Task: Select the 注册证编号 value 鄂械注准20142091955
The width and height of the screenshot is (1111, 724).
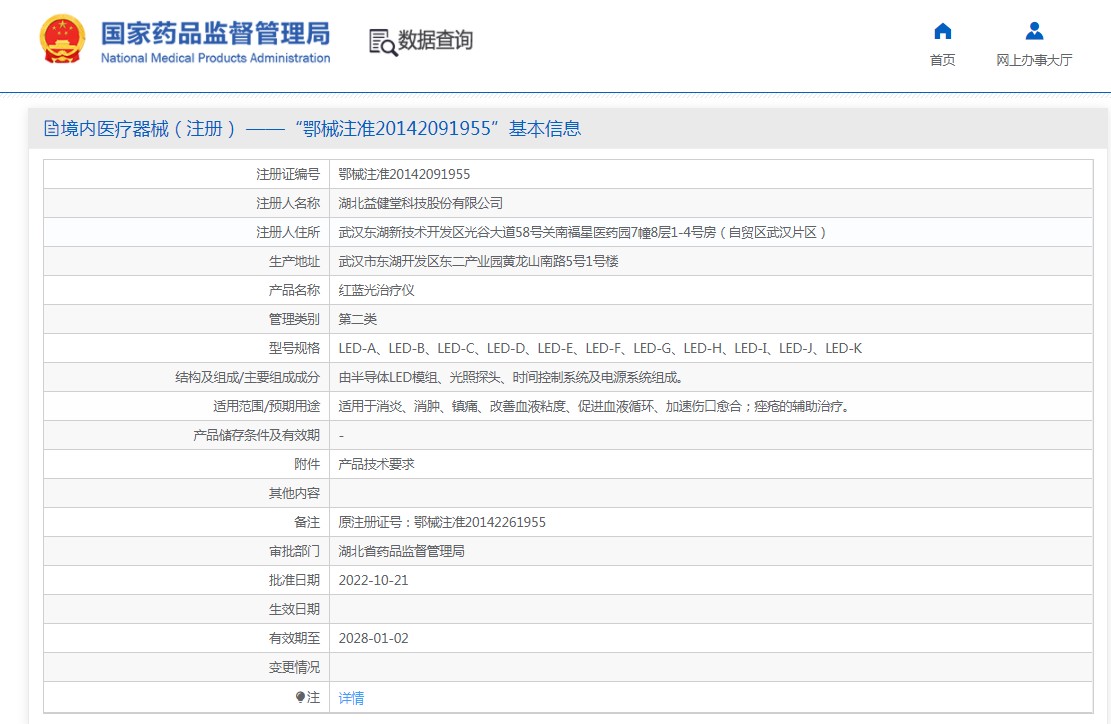Action: (x=404, y=174)
